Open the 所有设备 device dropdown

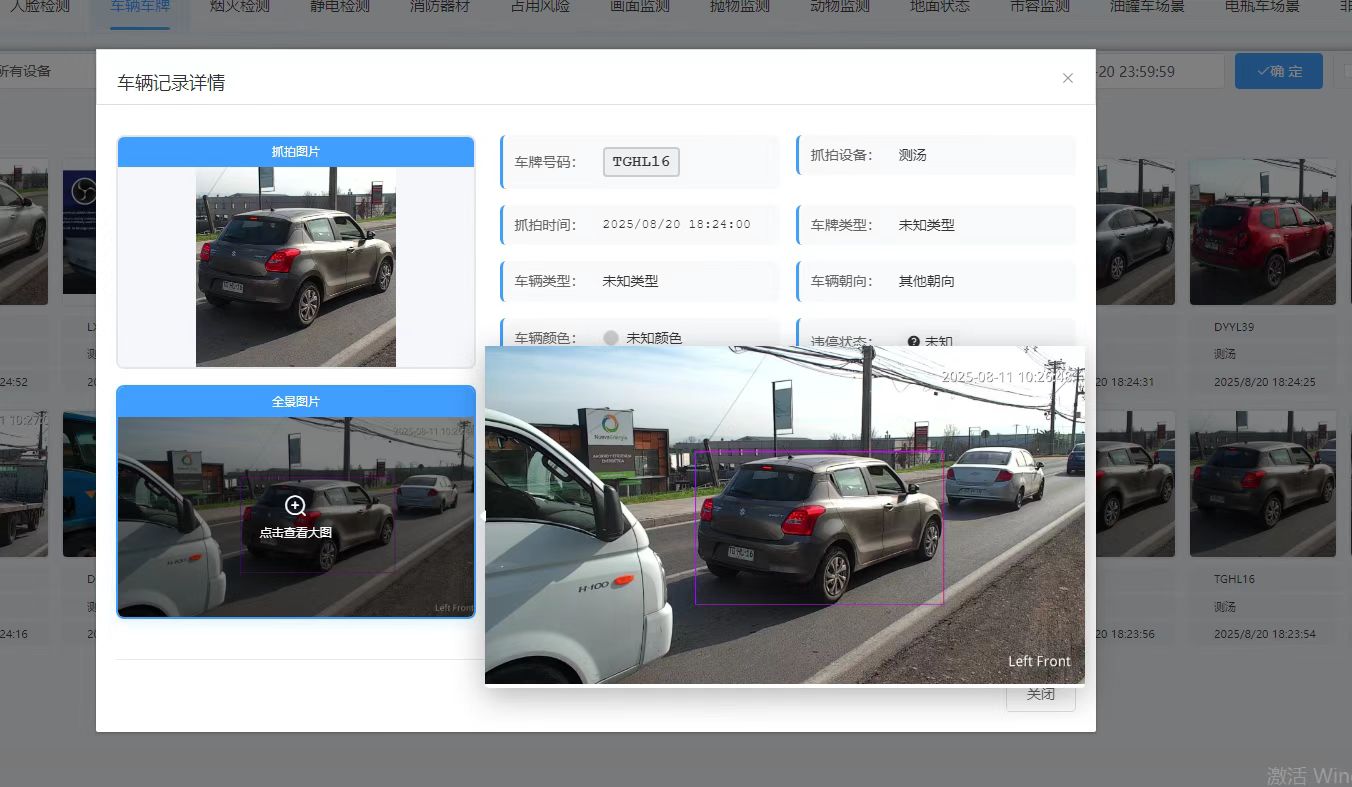48,71
